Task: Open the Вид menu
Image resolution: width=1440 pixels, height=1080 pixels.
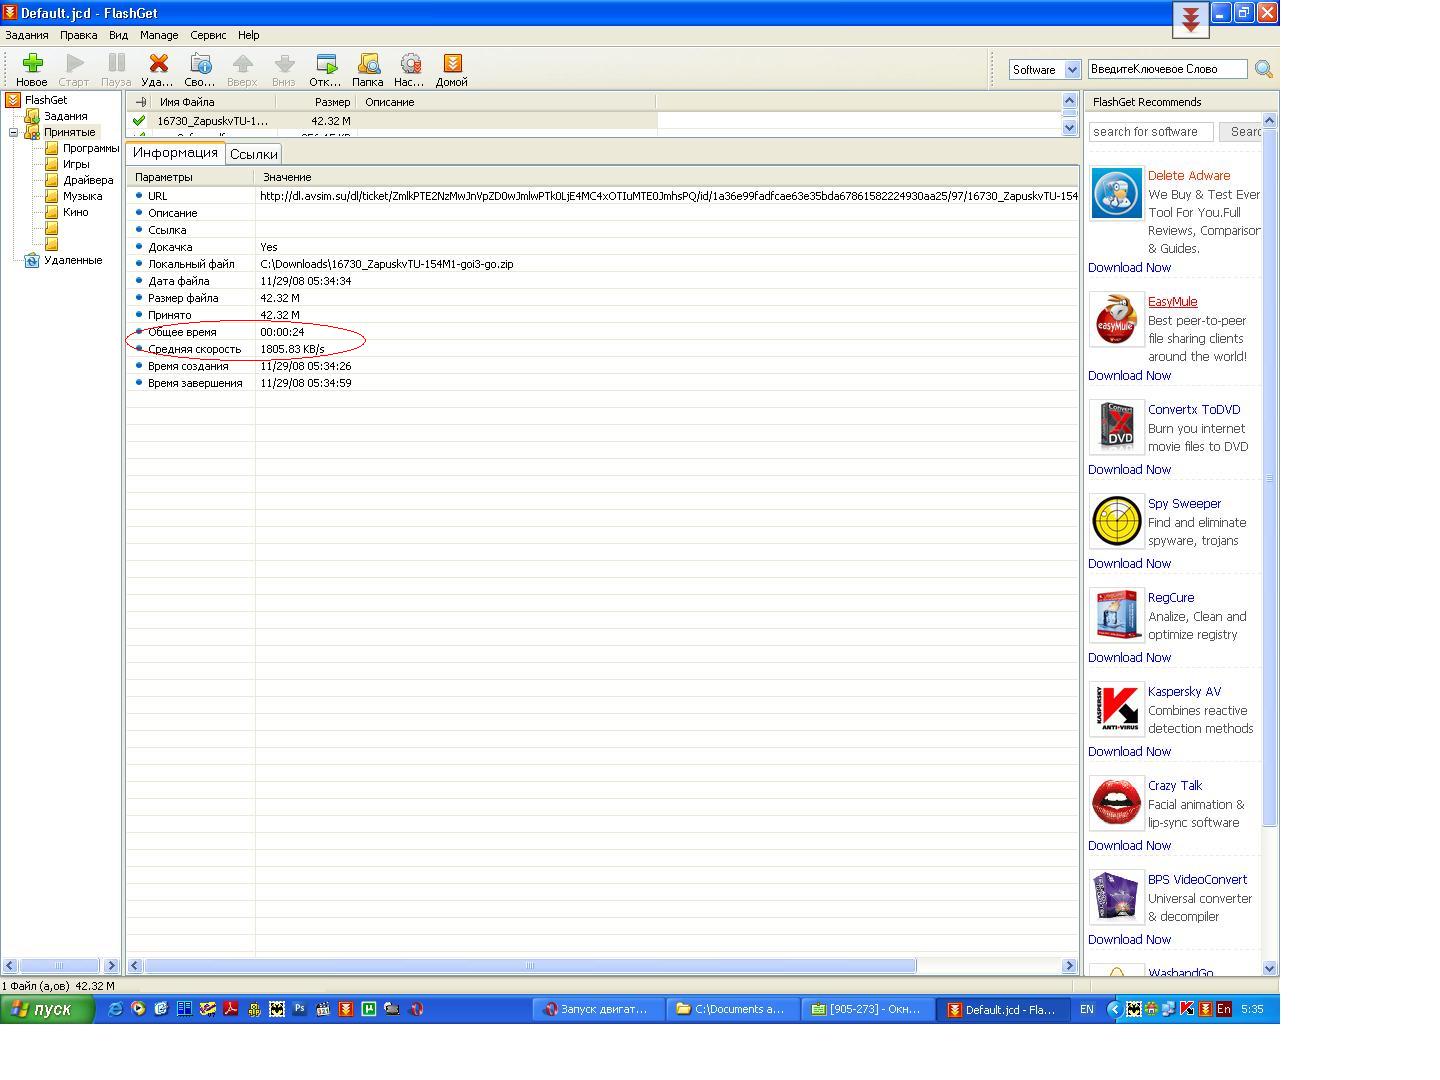Action: coord(118,35)
